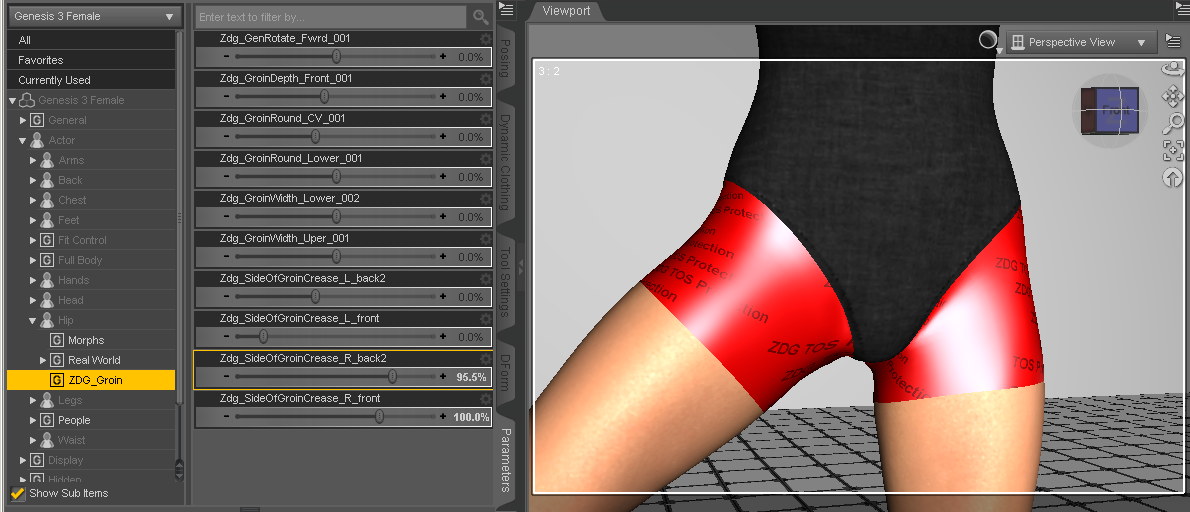This screenshot has height=512, width=1190.
Task: Expand the Legs category arrow
Action: click(33, 400)
